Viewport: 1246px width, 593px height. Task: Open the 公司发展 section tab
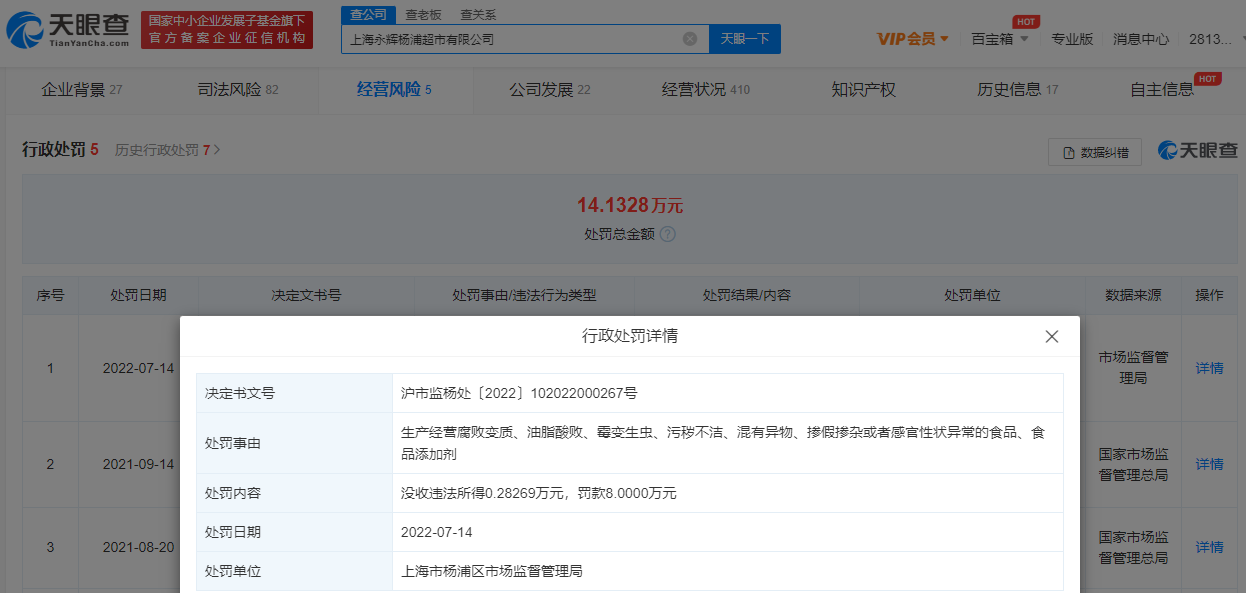[x=550, y=90]
